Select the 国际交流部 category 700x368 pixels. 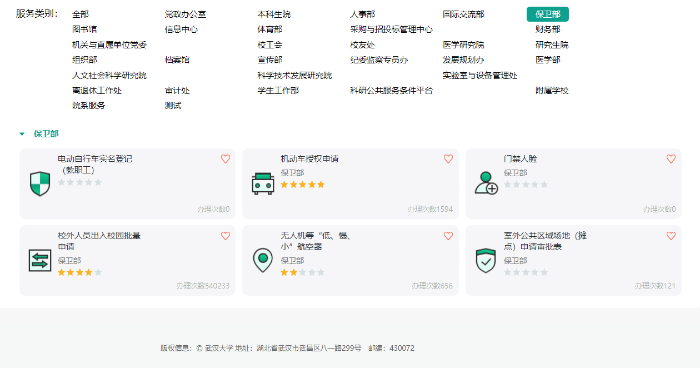tap(463, 14)
